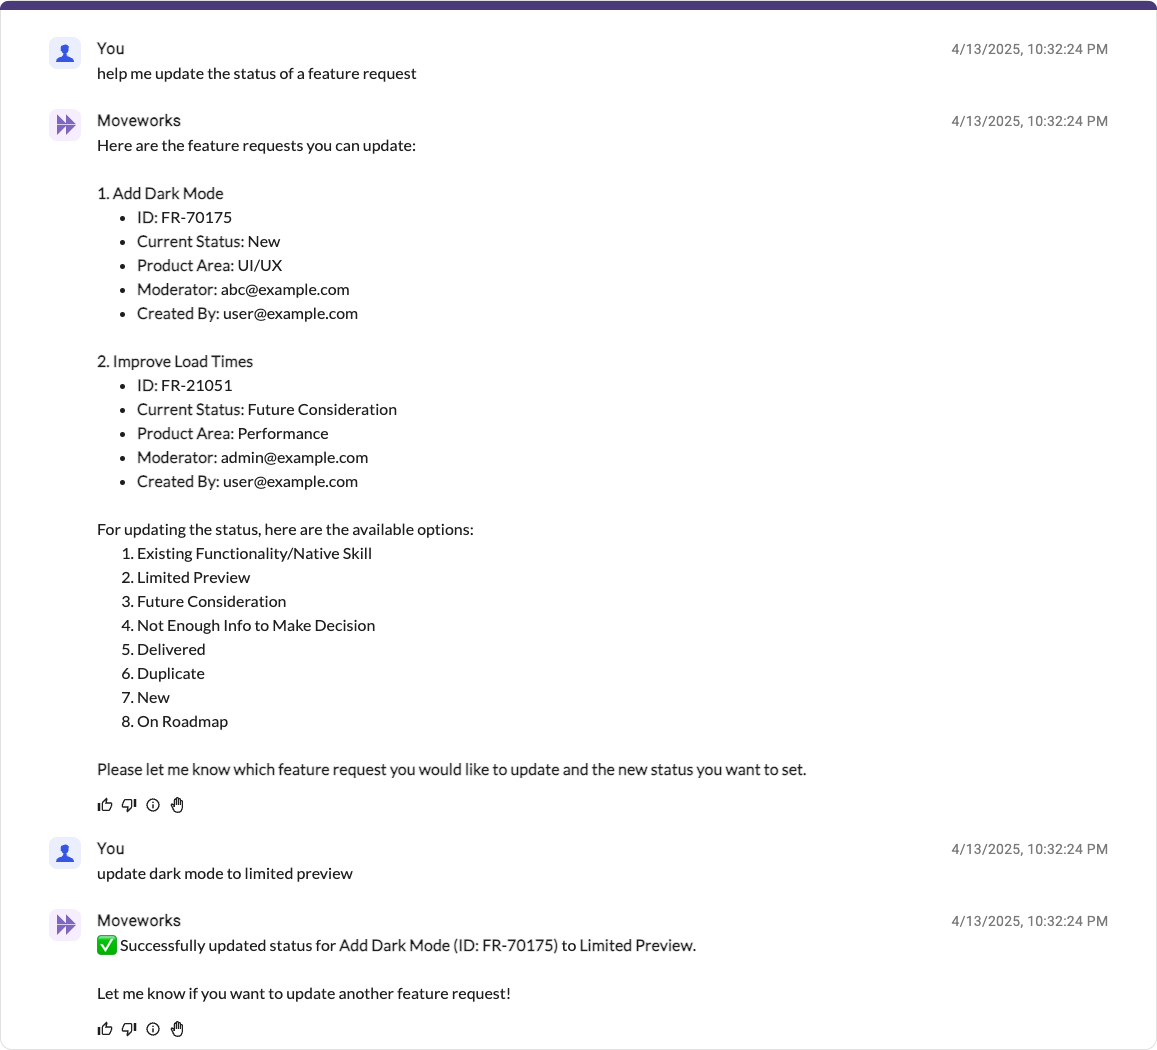Click 'help me update the status of a feature request'
The height and width of the screenshot is (1050, 1157).
(x=257, y=74)
